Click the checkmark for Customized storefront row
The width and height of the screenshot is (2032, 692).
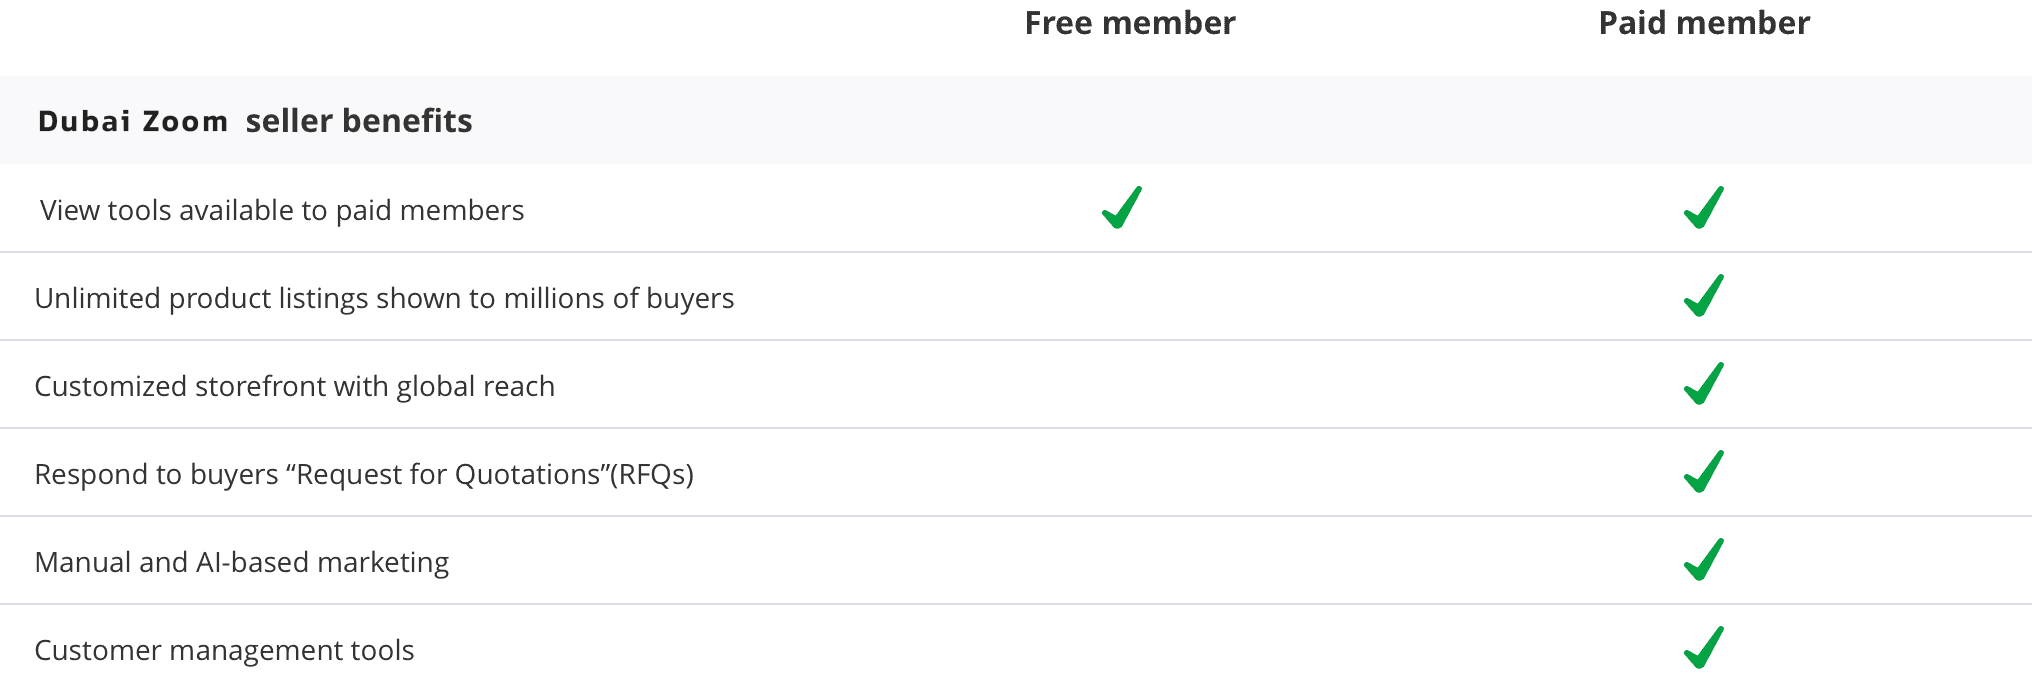coord(1704,384)
